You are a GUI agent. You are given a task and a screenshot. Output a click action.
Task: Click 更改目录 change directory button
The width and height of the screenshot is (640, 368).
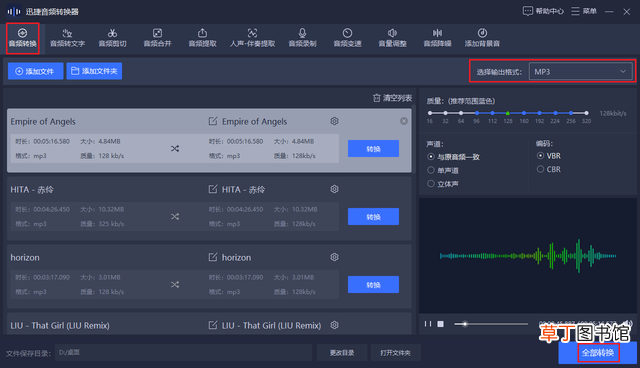[x=342, y=352]
